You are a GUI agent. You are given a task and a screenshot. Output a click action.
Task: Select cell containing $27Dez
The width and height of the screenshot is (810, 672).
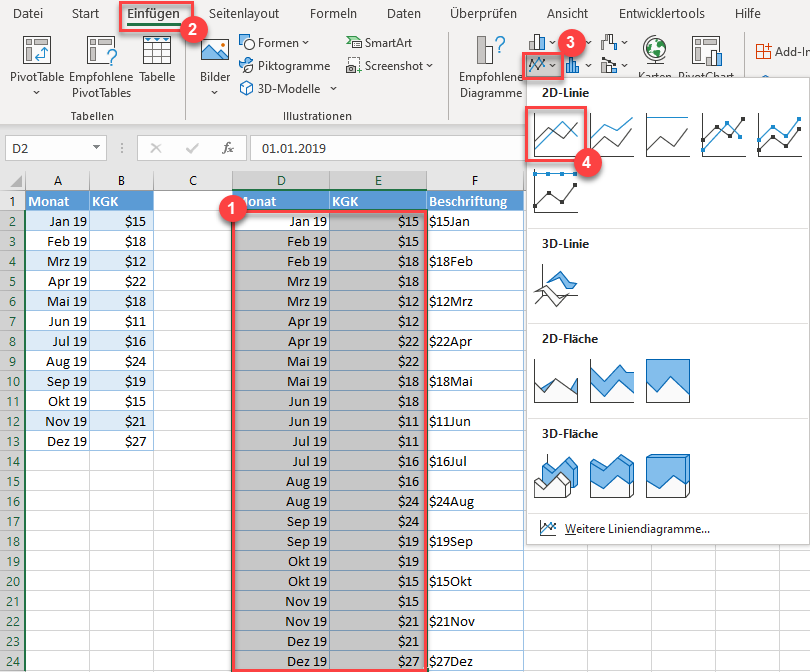pos(475,661)
